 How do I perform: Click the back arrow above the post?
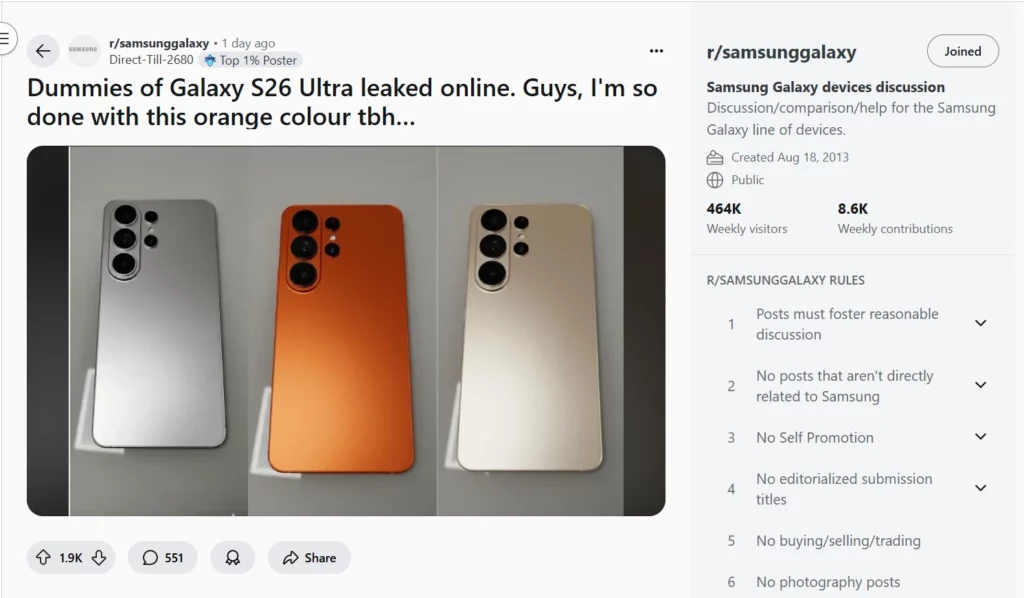point(42,50)
